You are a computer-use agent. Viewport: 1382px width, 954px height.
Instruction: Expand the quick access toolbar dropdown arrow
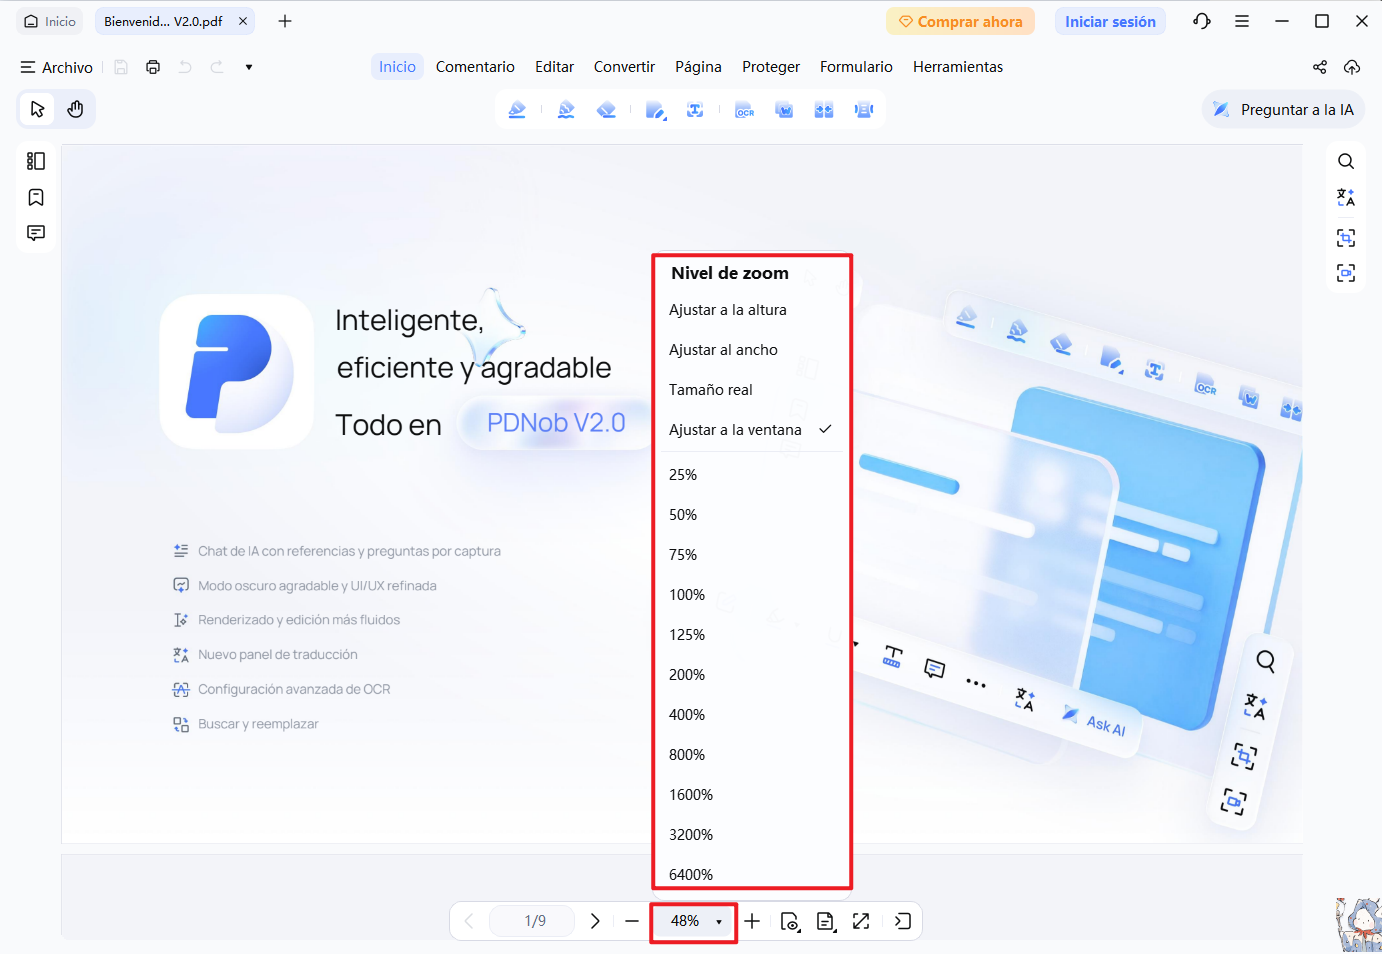(x=249, y=67)
